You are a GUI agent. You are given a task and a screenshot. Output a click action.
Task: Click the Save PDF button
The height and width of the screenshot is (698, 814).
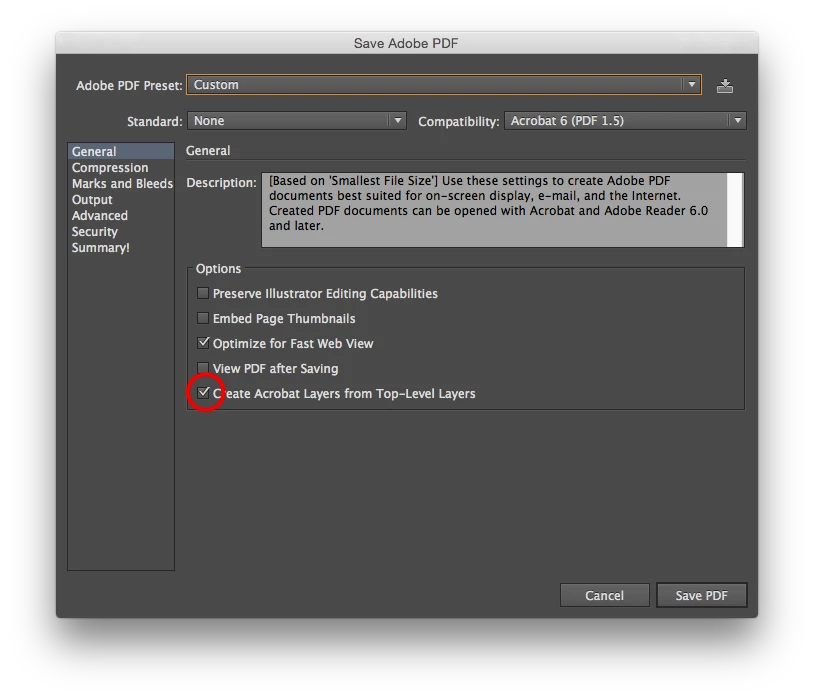click(x=701, y=595)
